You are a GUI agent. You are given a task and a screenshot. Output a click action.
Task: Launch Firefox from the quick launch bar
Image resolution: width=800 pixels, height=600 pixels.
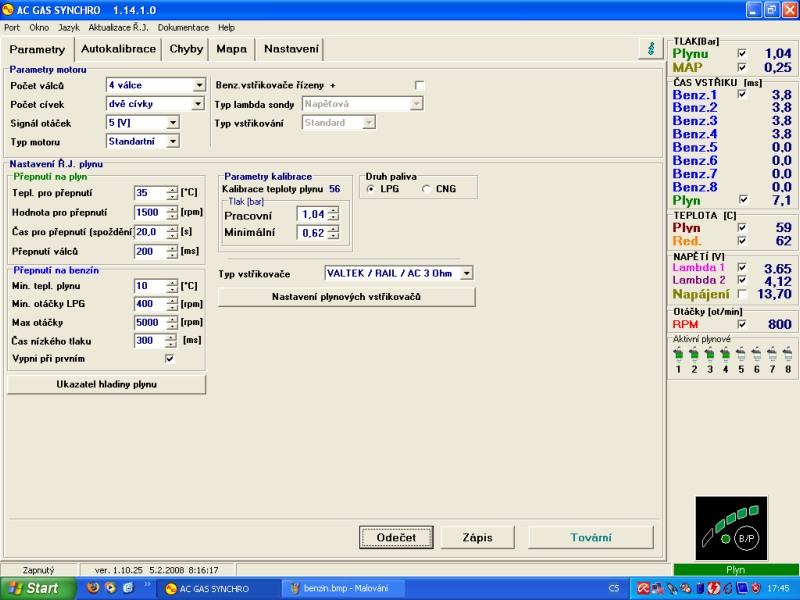click(x=93, y=588)
